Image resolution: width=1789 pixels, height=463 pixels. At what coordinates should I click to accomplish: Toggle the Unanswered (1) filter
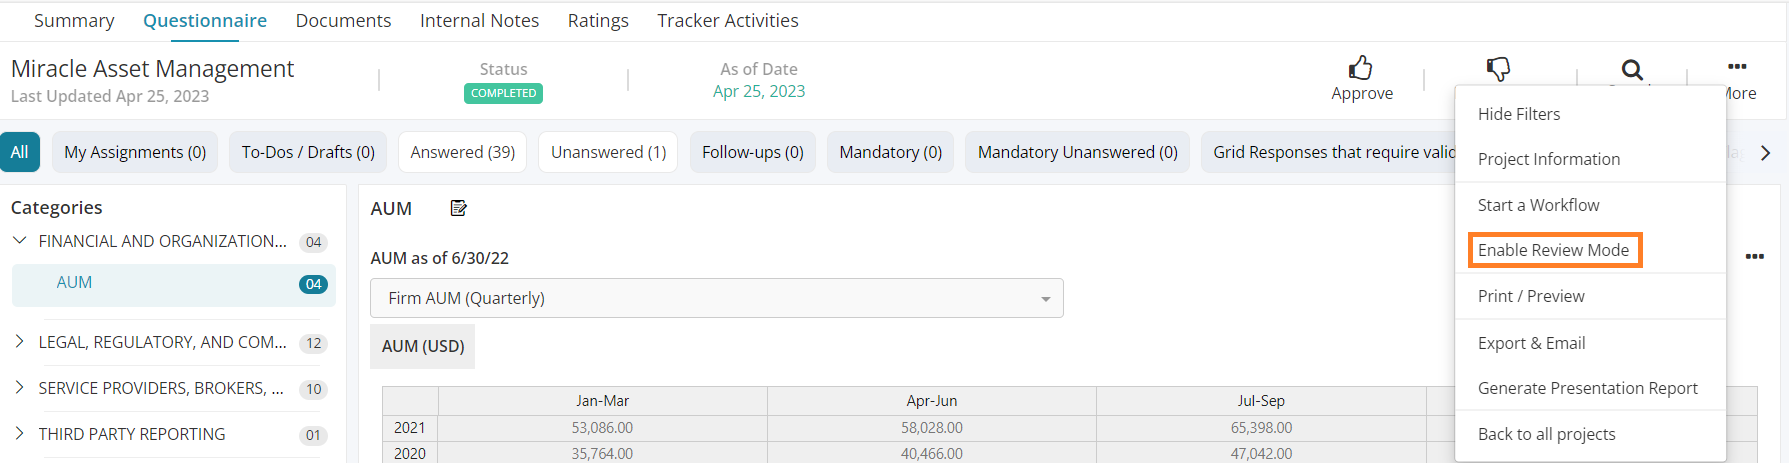[x=608, y=152]
